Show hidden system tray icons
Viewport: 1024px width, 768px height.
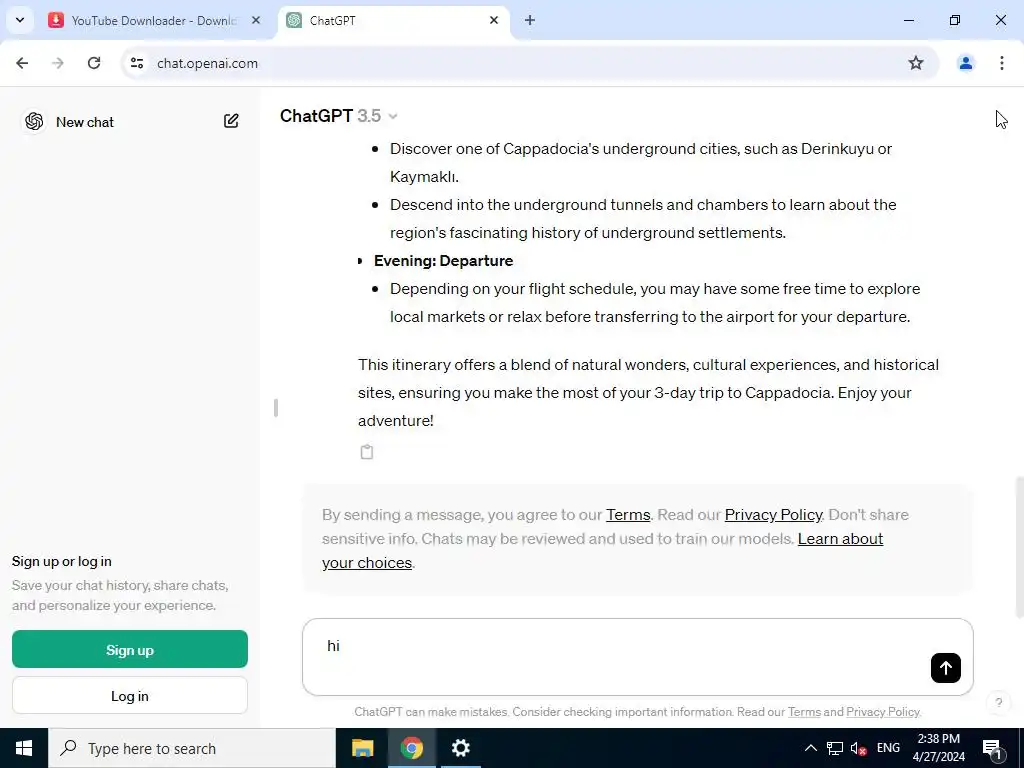810,748
